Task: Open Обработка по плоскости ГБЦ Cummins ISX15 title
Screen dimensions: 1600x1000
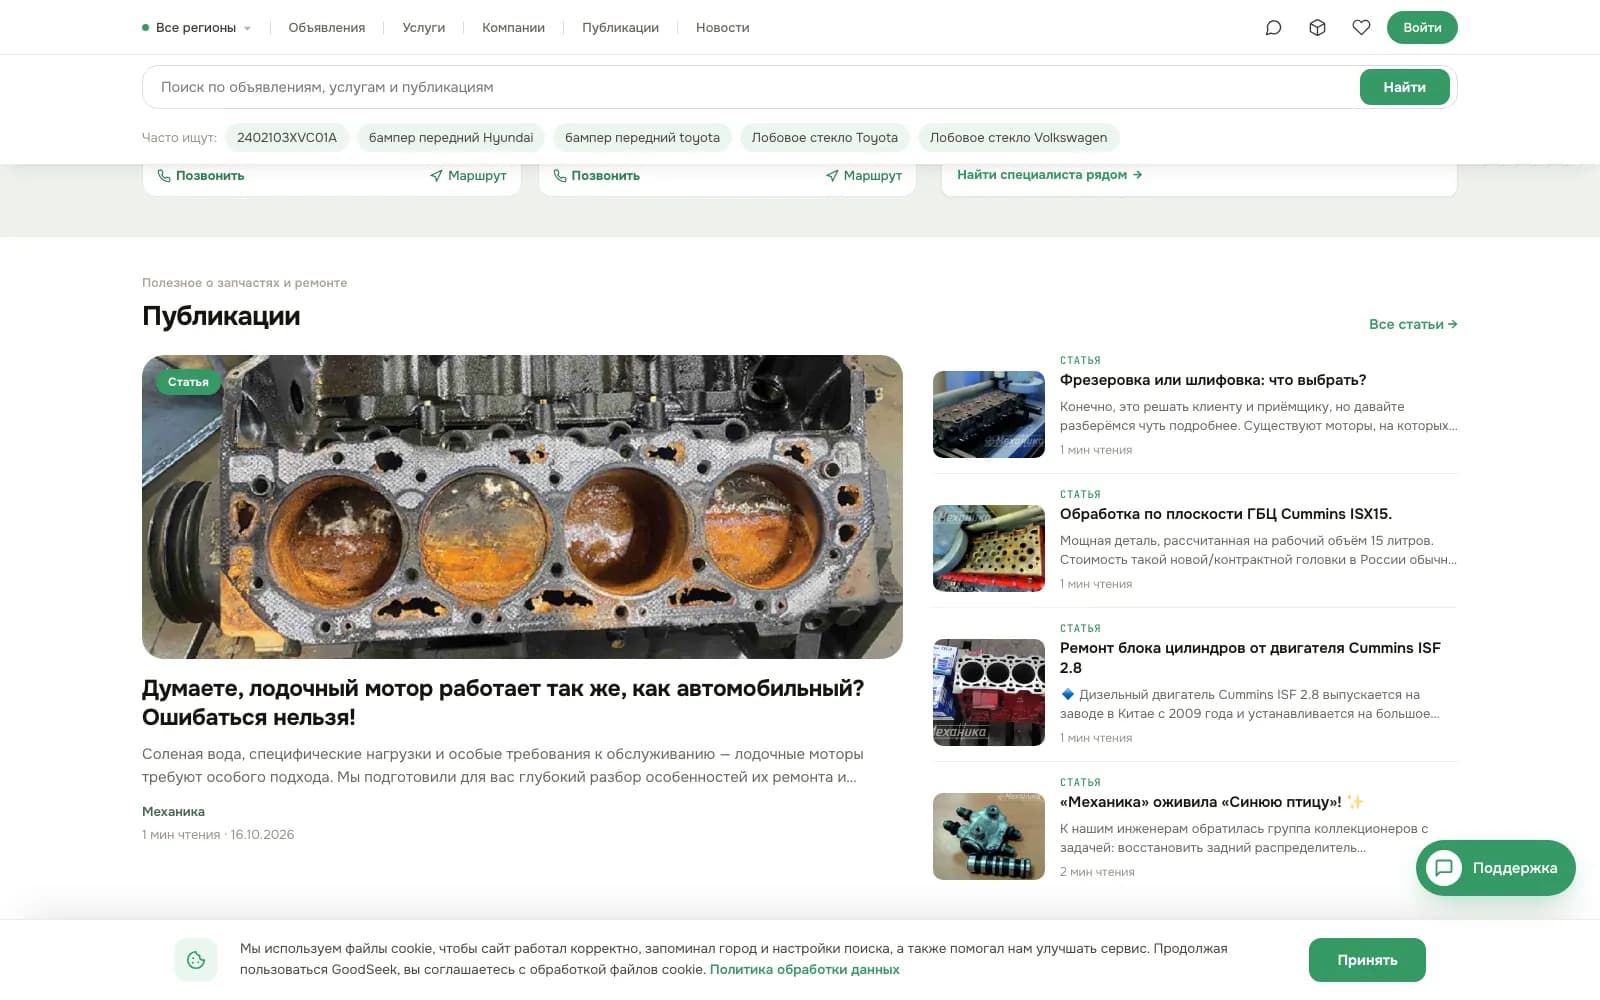Action: click(x=1226, y=514)
